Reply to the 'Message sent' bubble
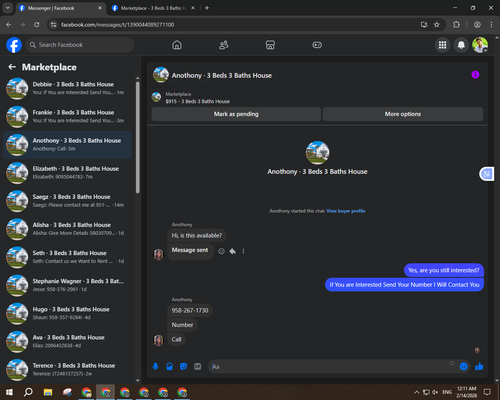This screenshot has width=500, height=400. pyautogui.click(x=233, y=251)
